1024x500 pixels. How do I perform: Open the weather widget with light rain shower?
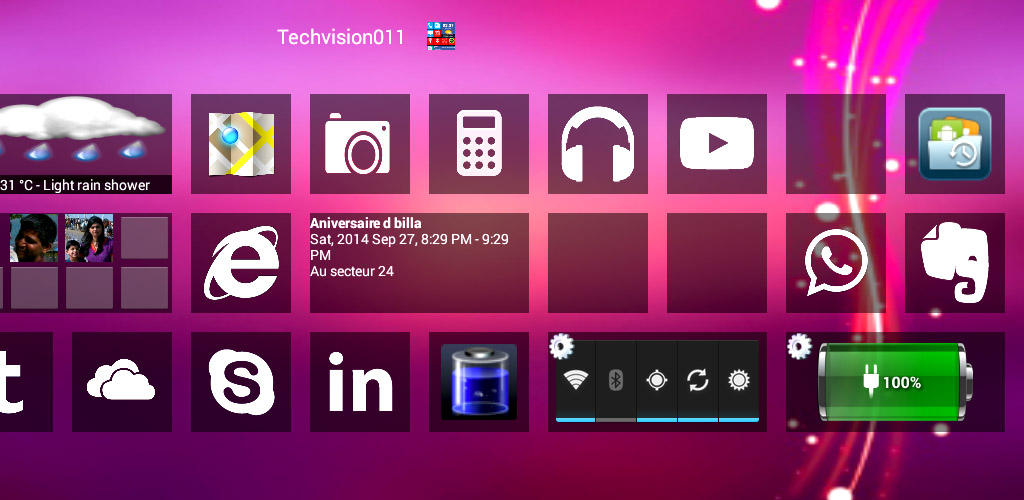coord(86,144)
